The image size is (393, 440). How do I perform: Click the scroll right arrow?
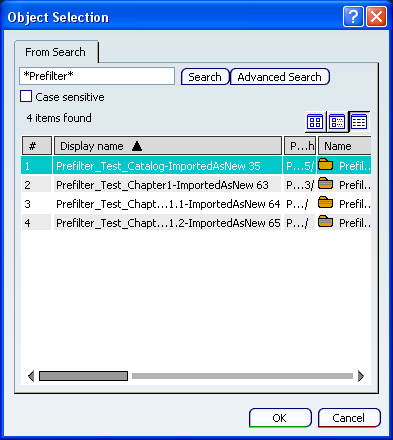[x=361, y=376]
